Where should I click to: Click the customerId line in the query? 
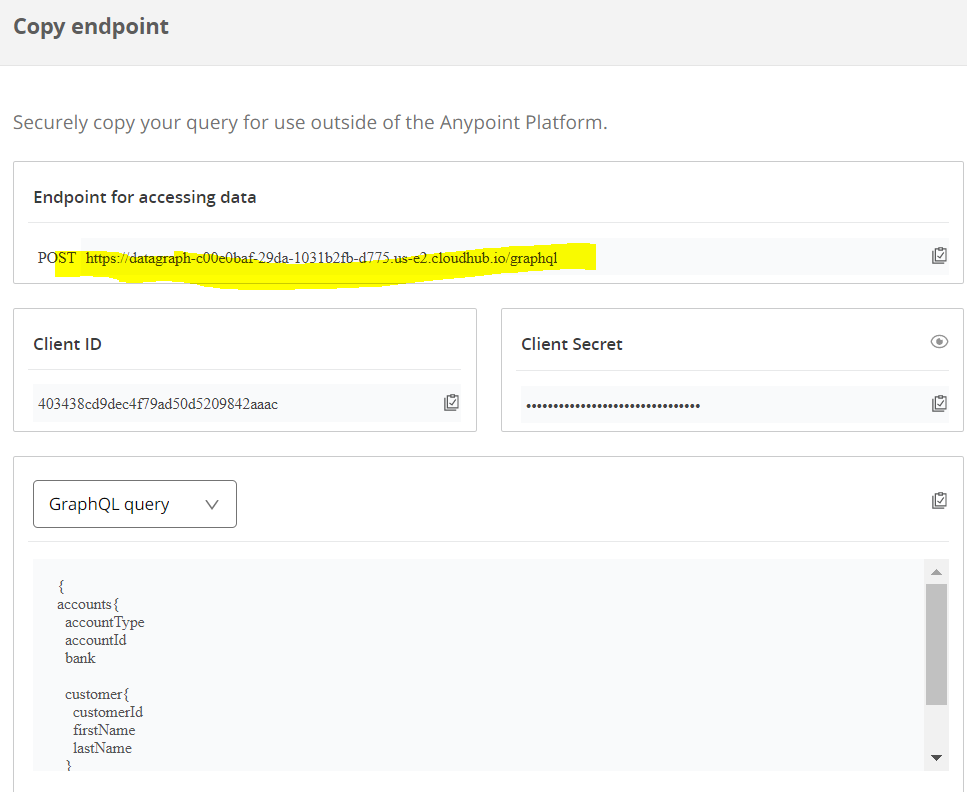click(x=108, y=712)
